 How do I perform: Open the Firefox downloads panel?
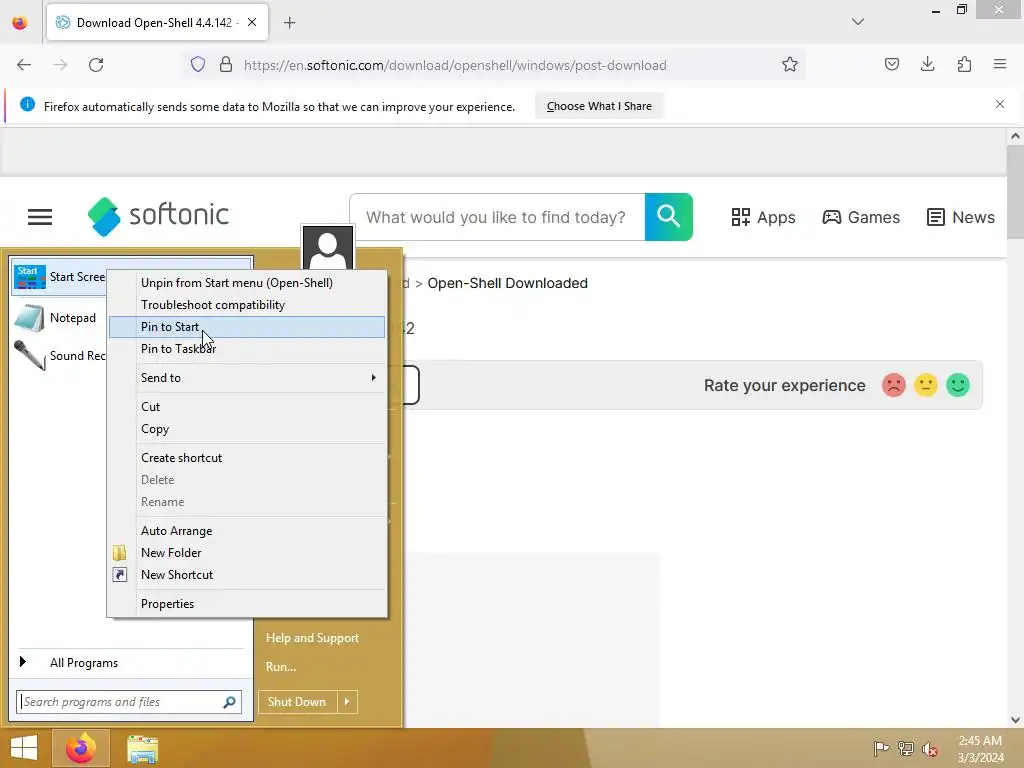click(927, 64)
